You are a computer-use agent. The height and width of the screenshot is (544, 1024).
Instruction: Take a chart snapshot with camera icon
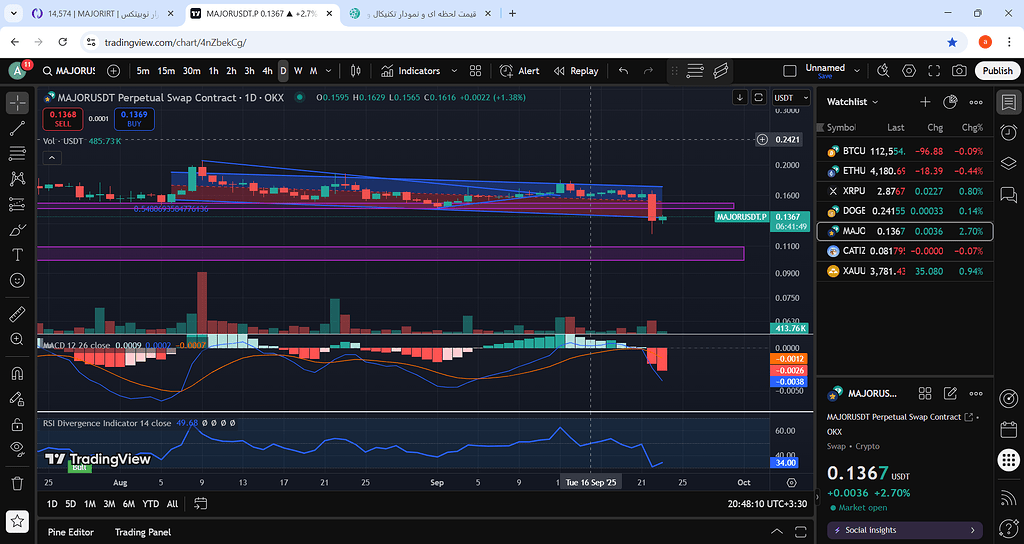(959, 71)
